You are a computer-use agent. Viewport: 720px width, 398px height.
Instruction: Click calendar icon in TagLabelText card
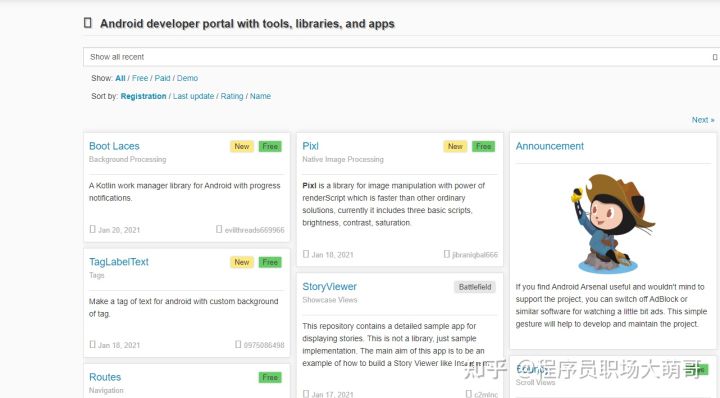(92, 344)
